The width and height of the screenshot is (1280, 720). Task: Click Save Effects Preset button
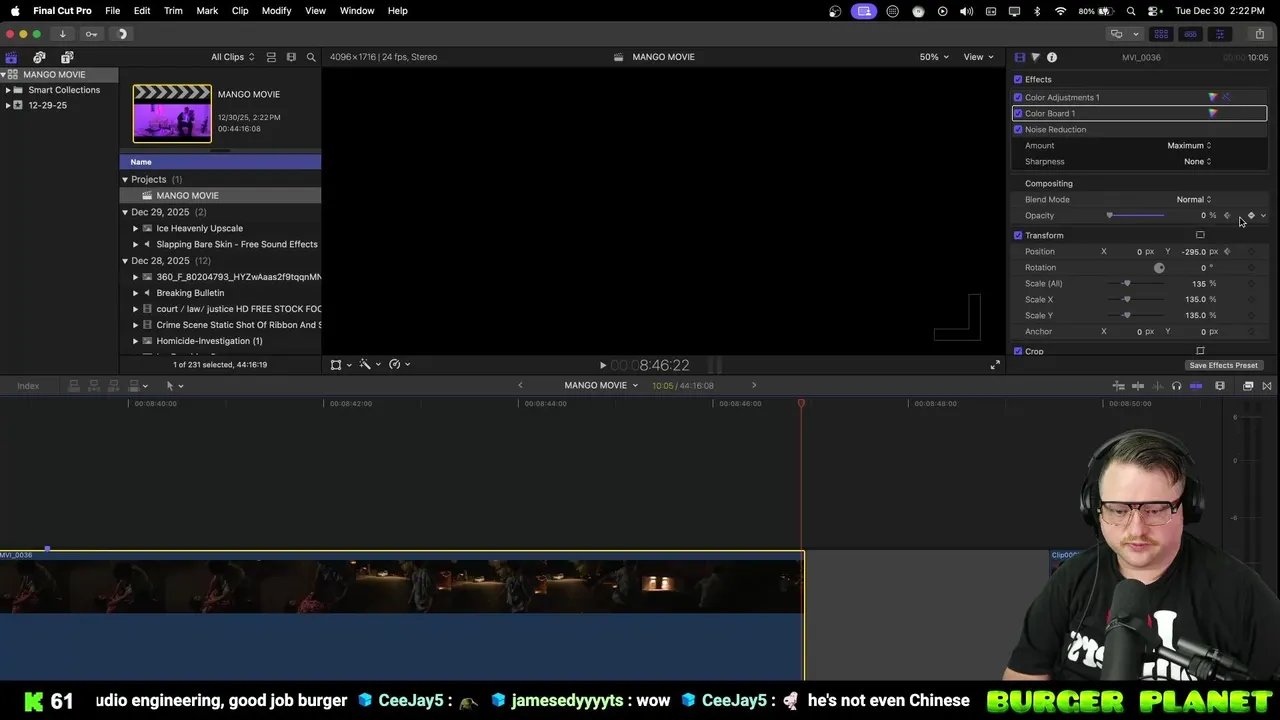(1223, 365)
